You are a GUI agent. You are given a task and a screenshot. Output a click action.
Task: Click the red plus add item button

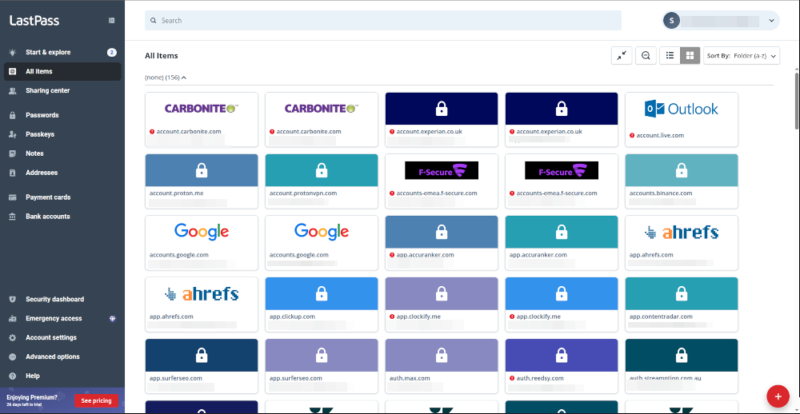[x=778, y=396]
